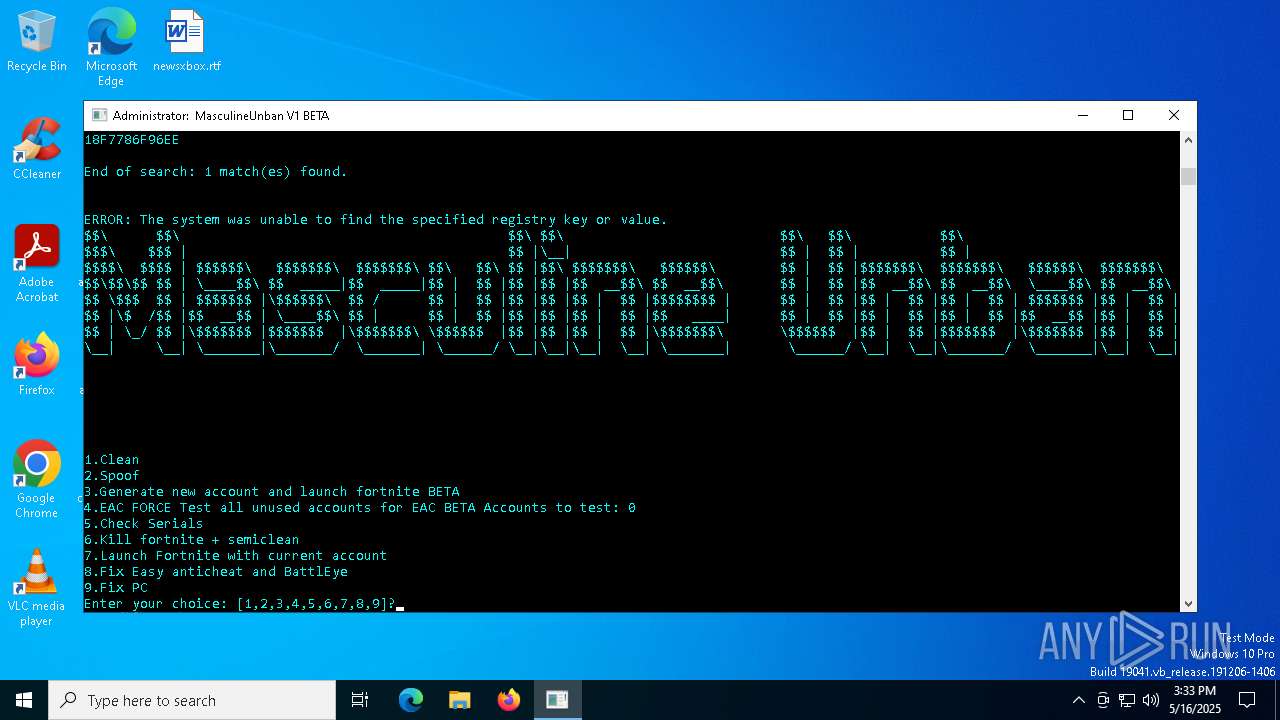Click 'Generate new account and launch fortnite' line
1280x720 pixels.
tap(272, 492)
